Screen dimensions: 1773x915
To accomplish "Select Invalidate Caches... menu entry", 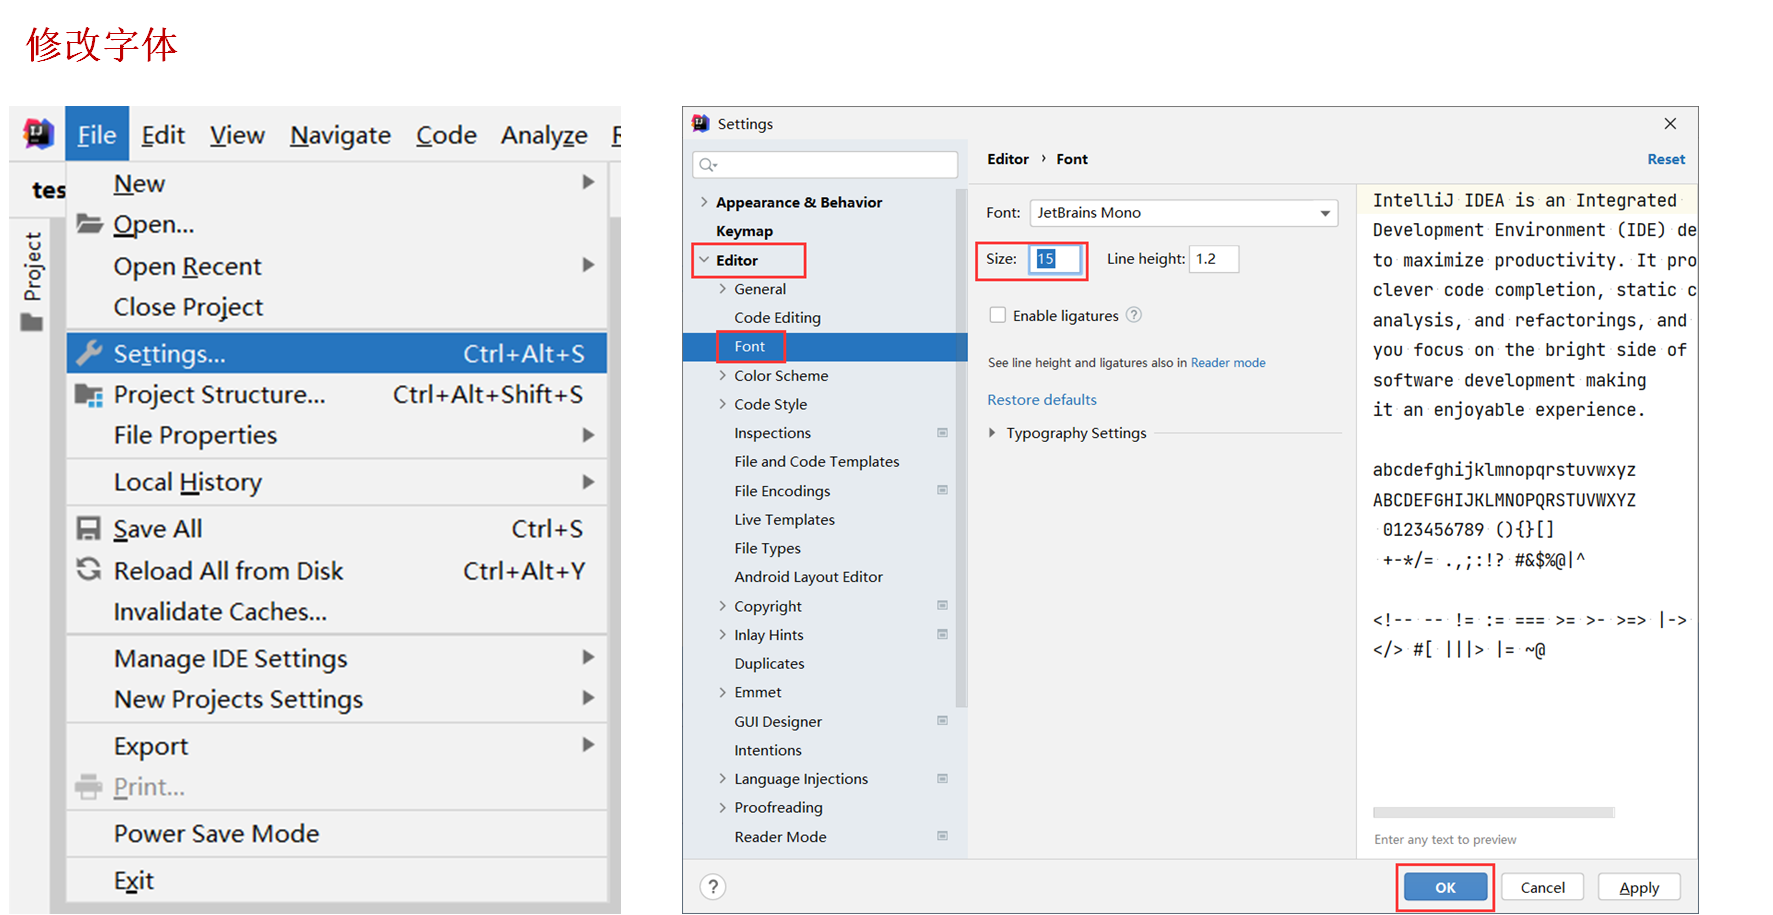I will pyautogui.click(x=337, y=611).
